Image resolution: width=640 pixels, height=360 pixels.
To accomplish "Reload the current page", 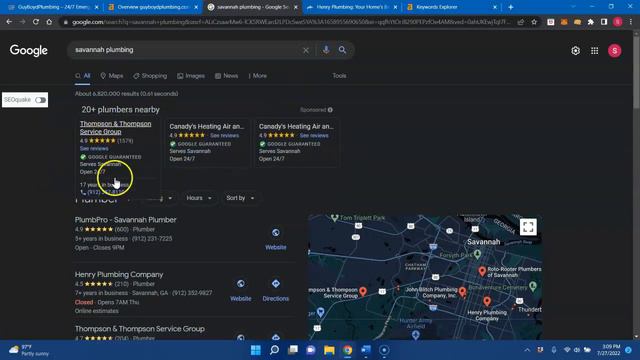I will pyautogui.click(x=36, y=22).
